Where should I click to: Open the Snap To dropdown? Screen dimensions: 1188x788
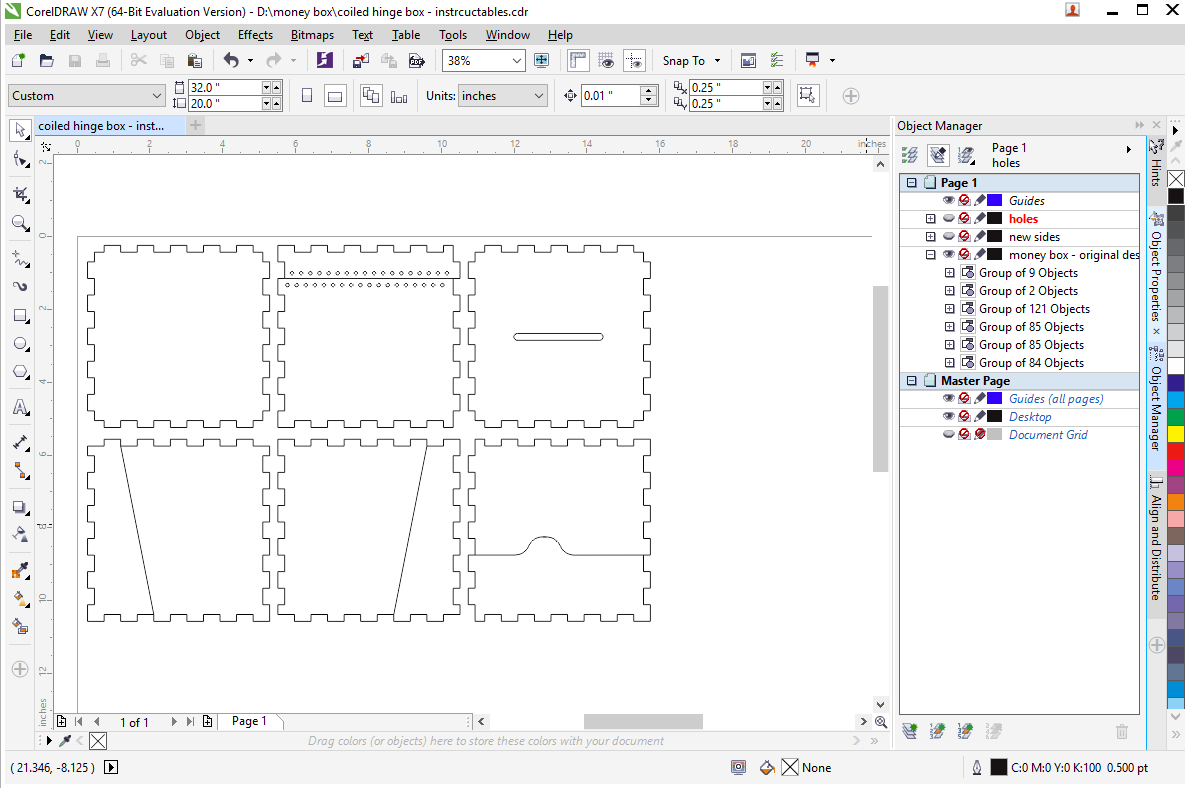[717, 61]
